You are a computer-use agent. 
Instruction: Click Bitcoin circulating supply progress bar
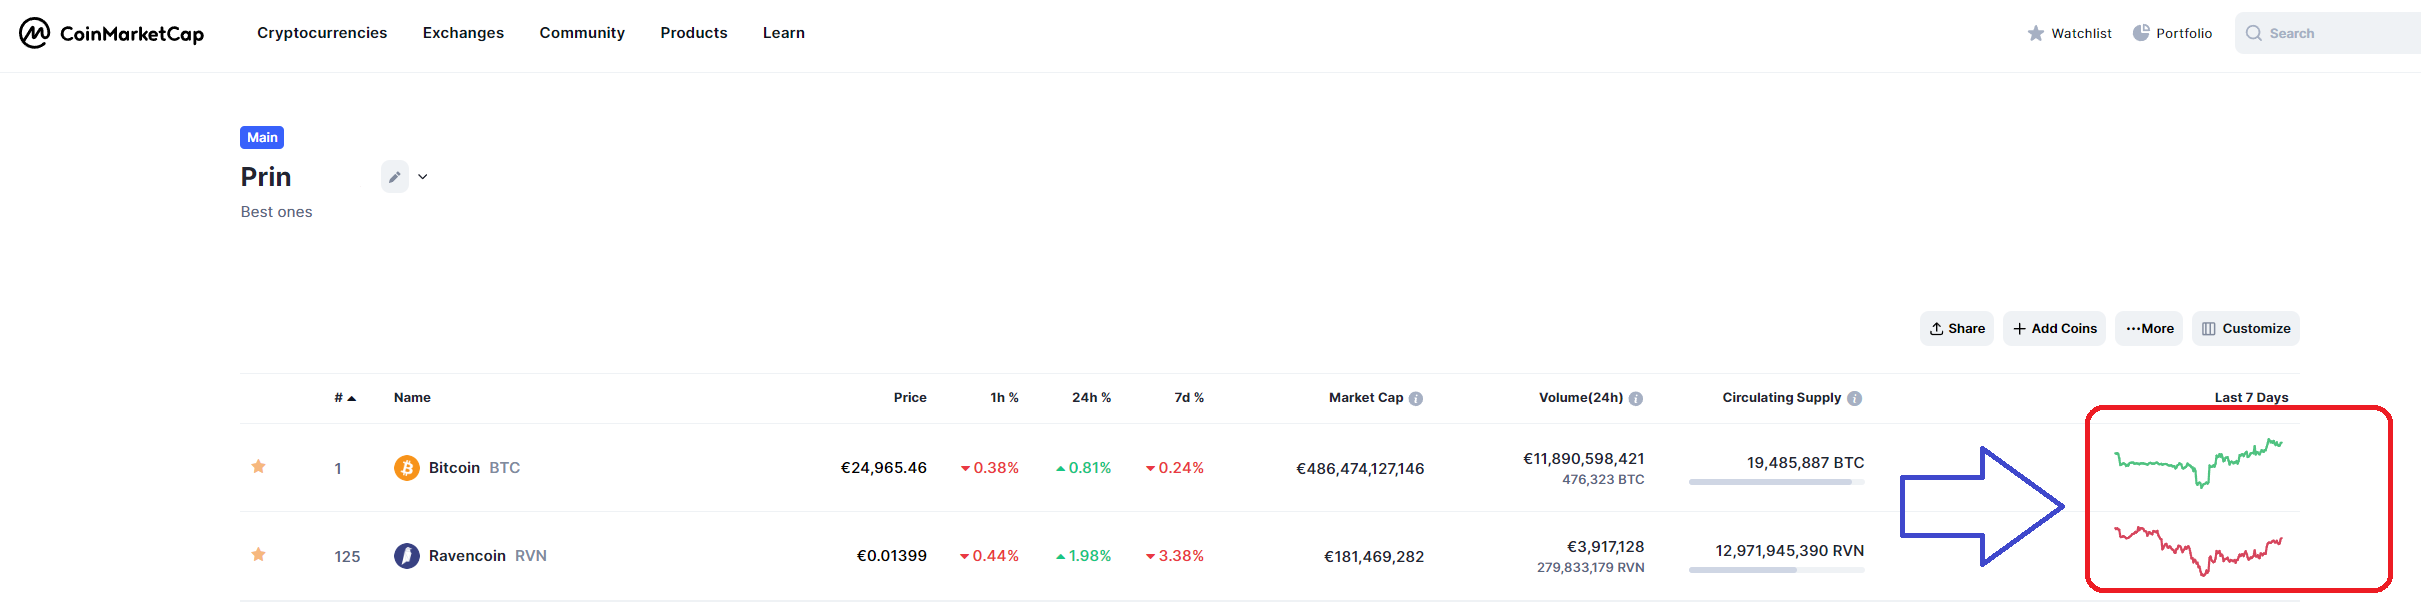pyautogui.click(x=1777, y=482)
